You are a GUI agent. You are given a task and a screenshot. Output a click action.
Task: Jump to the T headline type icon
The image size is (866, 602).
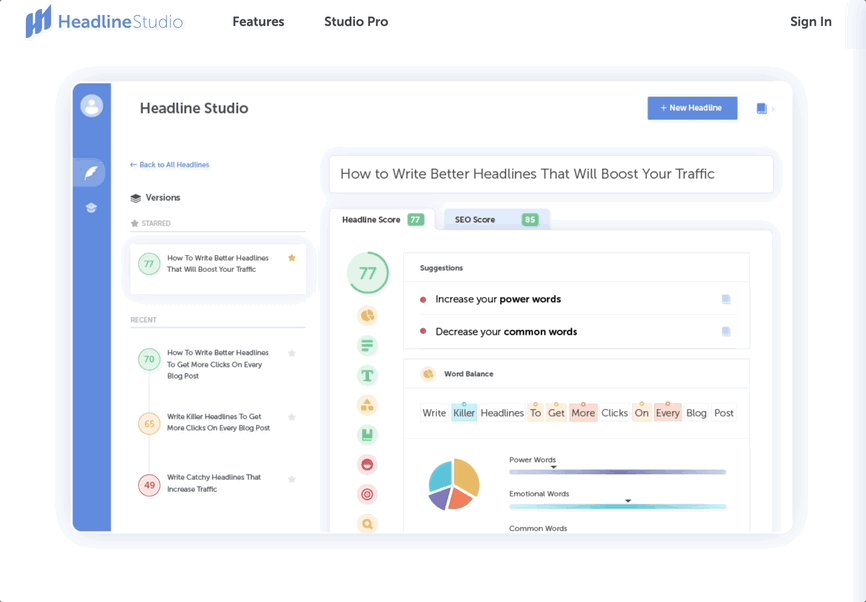[367, 376]
